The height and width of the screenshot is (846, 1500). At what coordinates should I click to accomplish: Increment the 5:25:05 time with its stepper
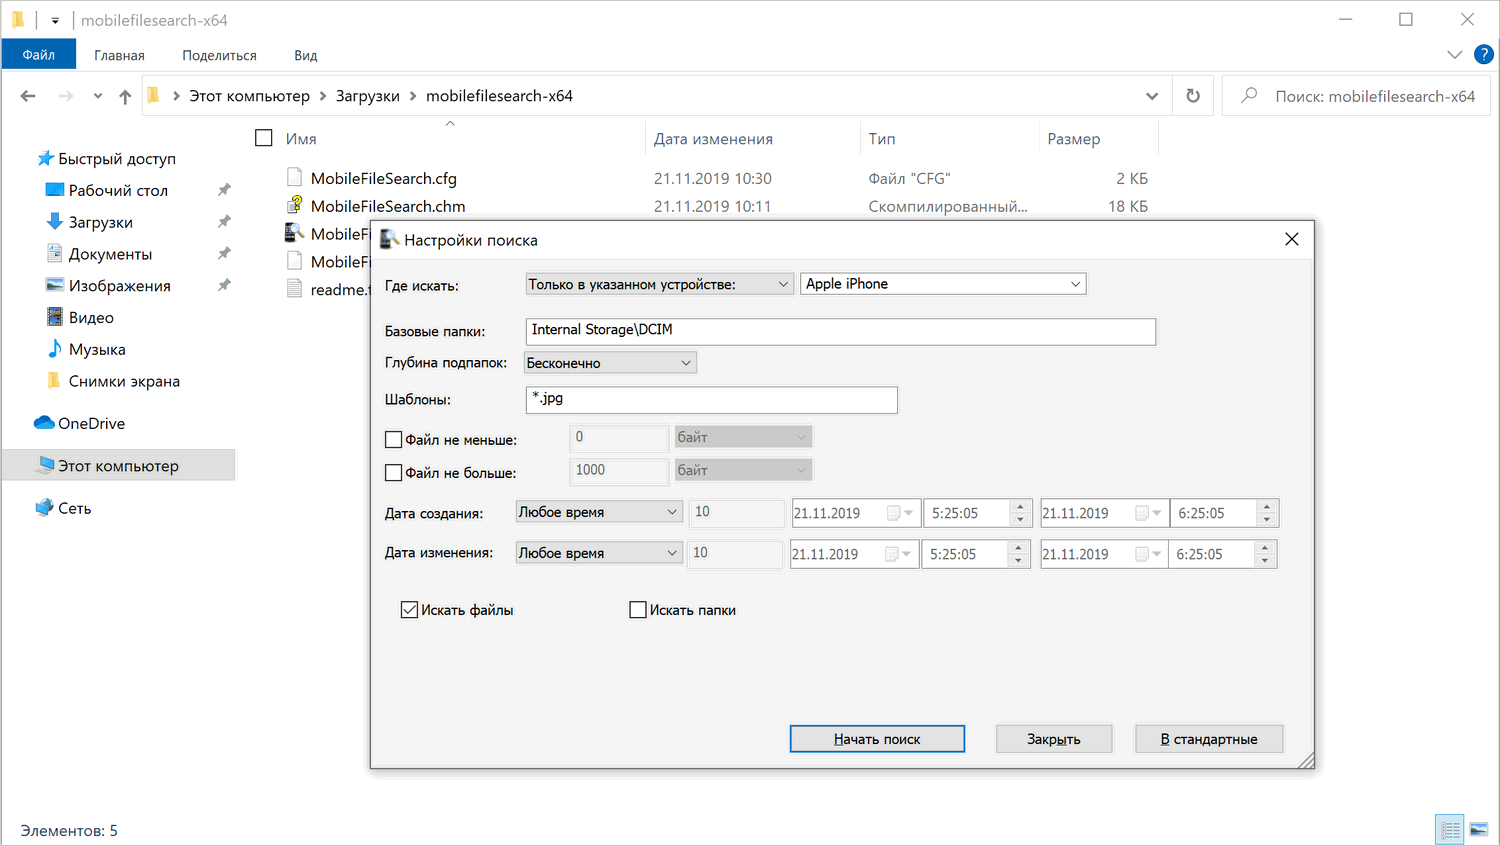(x=1022, y=507)
